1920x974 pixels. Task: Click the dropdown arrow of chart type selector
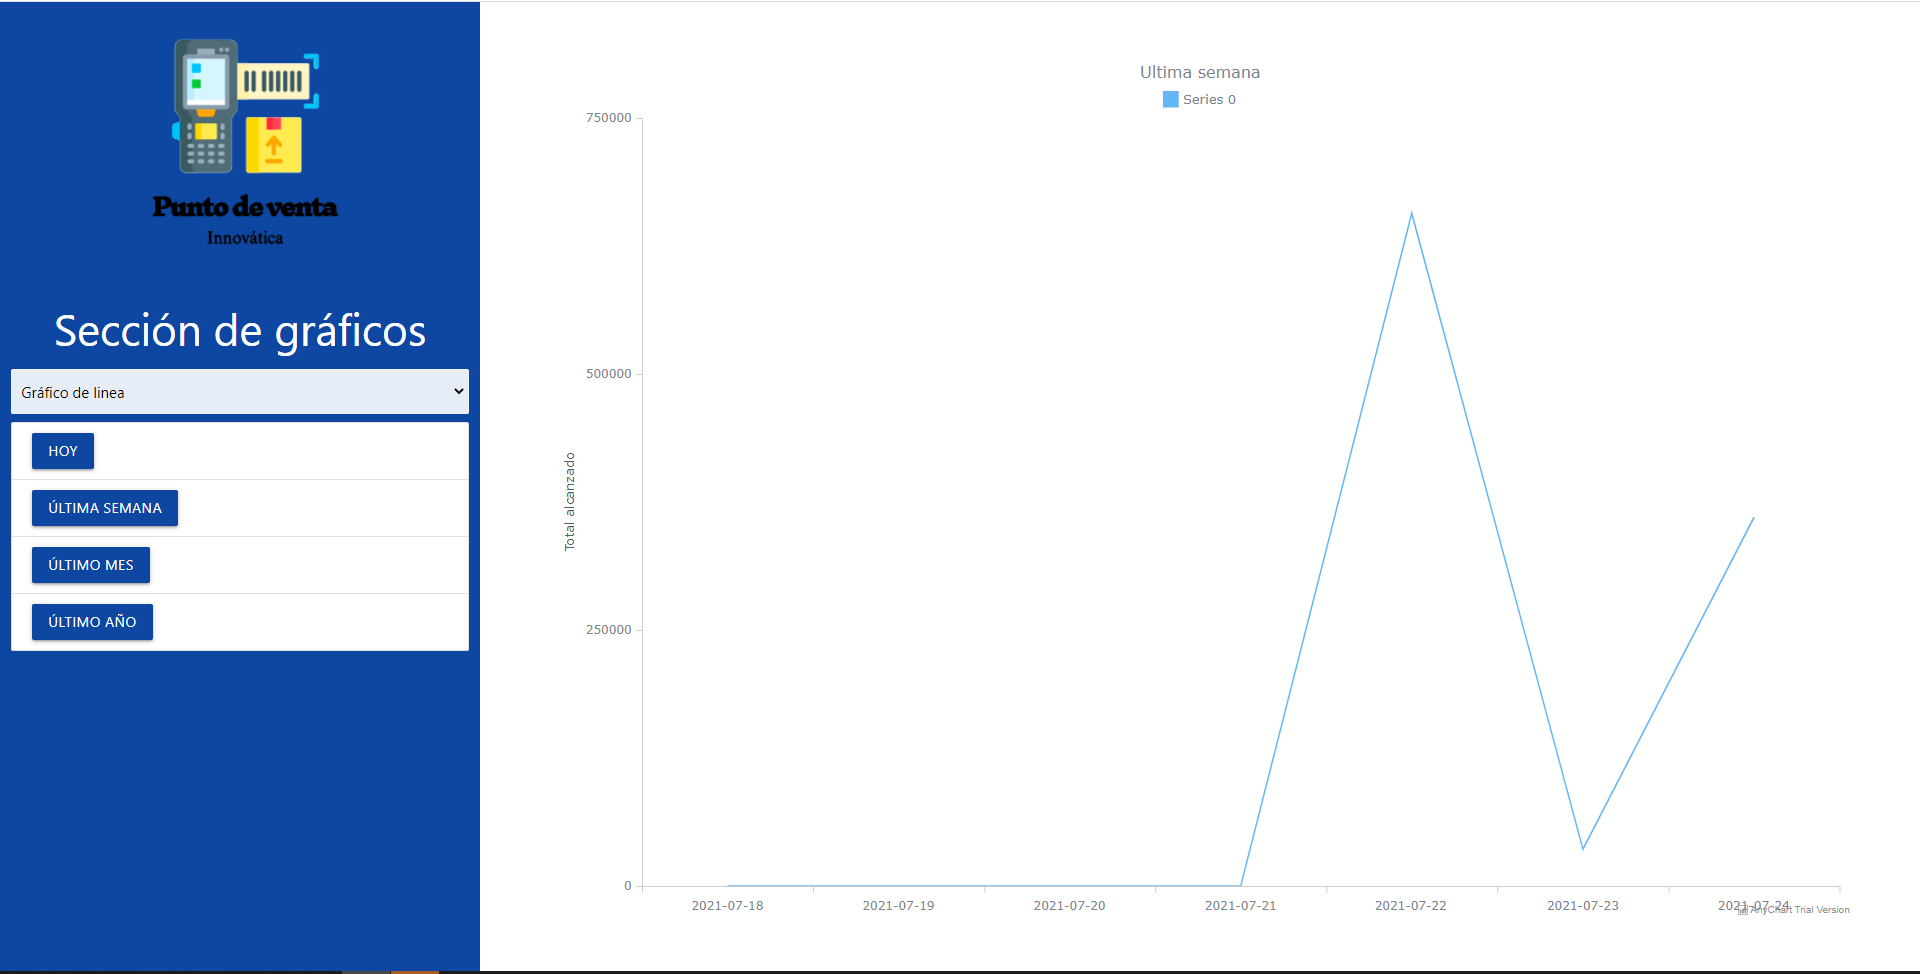[x=458, y=392]
